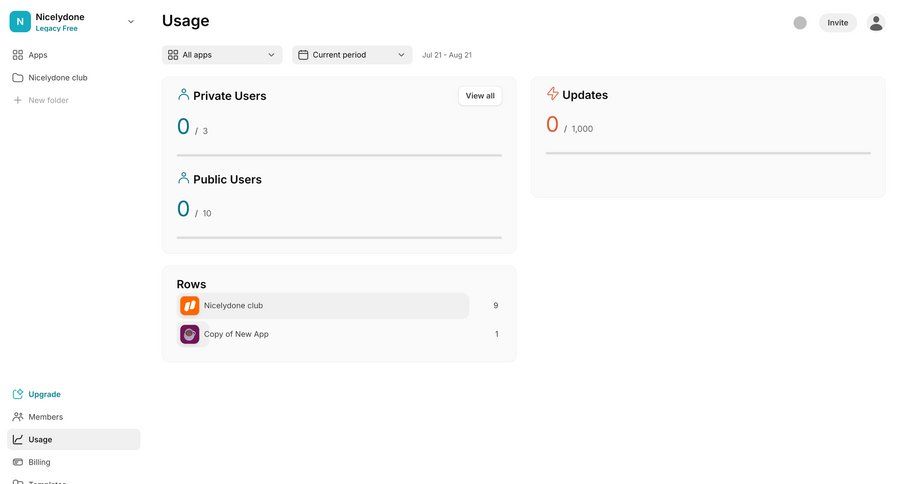Expand the workspace switcher chevron
The image size is (900, 484).
[131, 22]
